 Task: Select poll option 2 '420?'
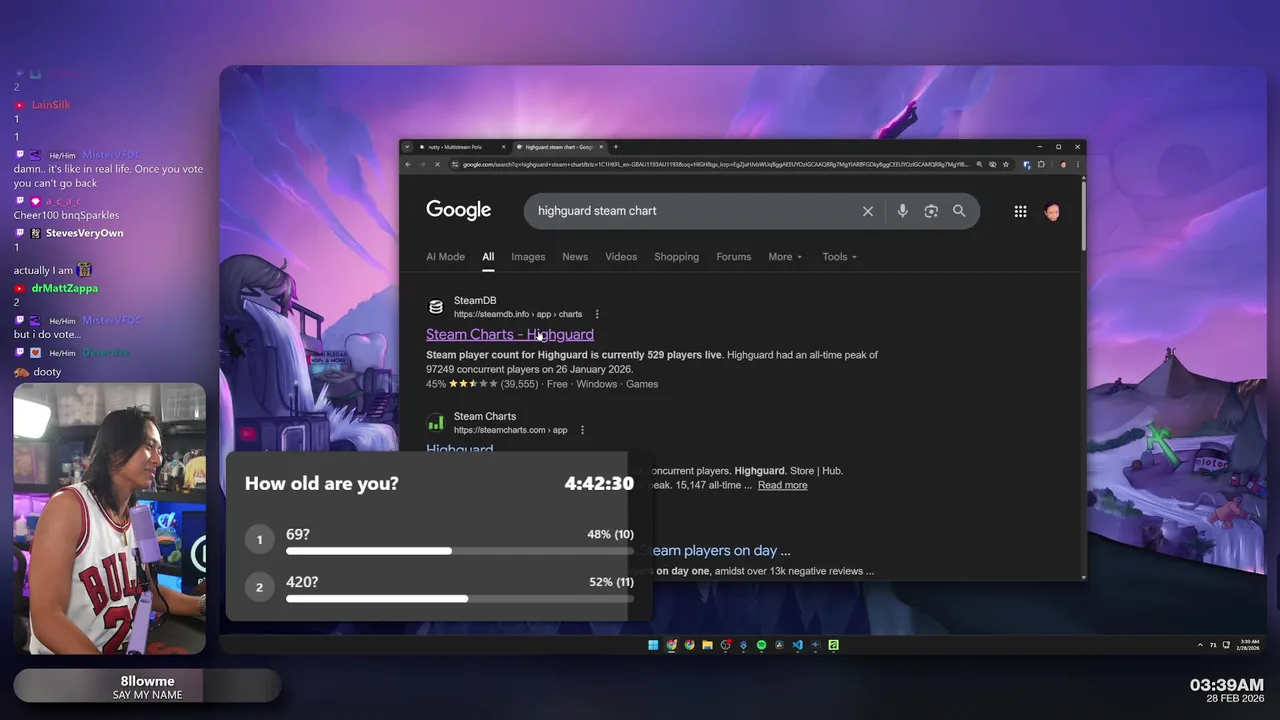[x=440, y=587]
